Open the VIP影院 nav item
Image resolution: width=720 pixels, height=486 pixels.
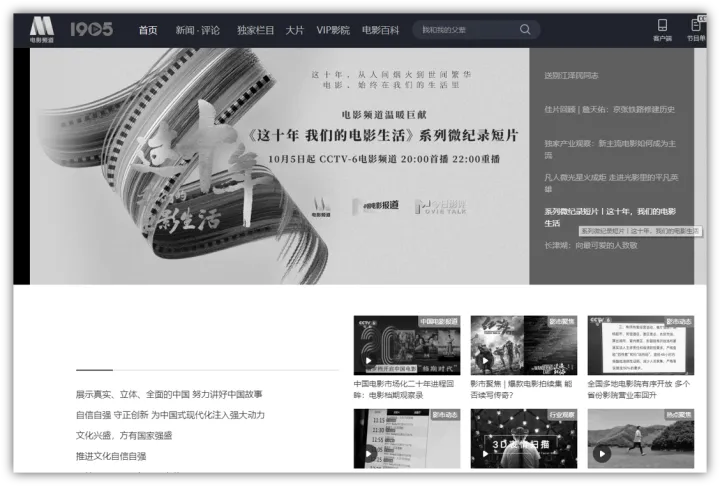click(x=333, y=30)
